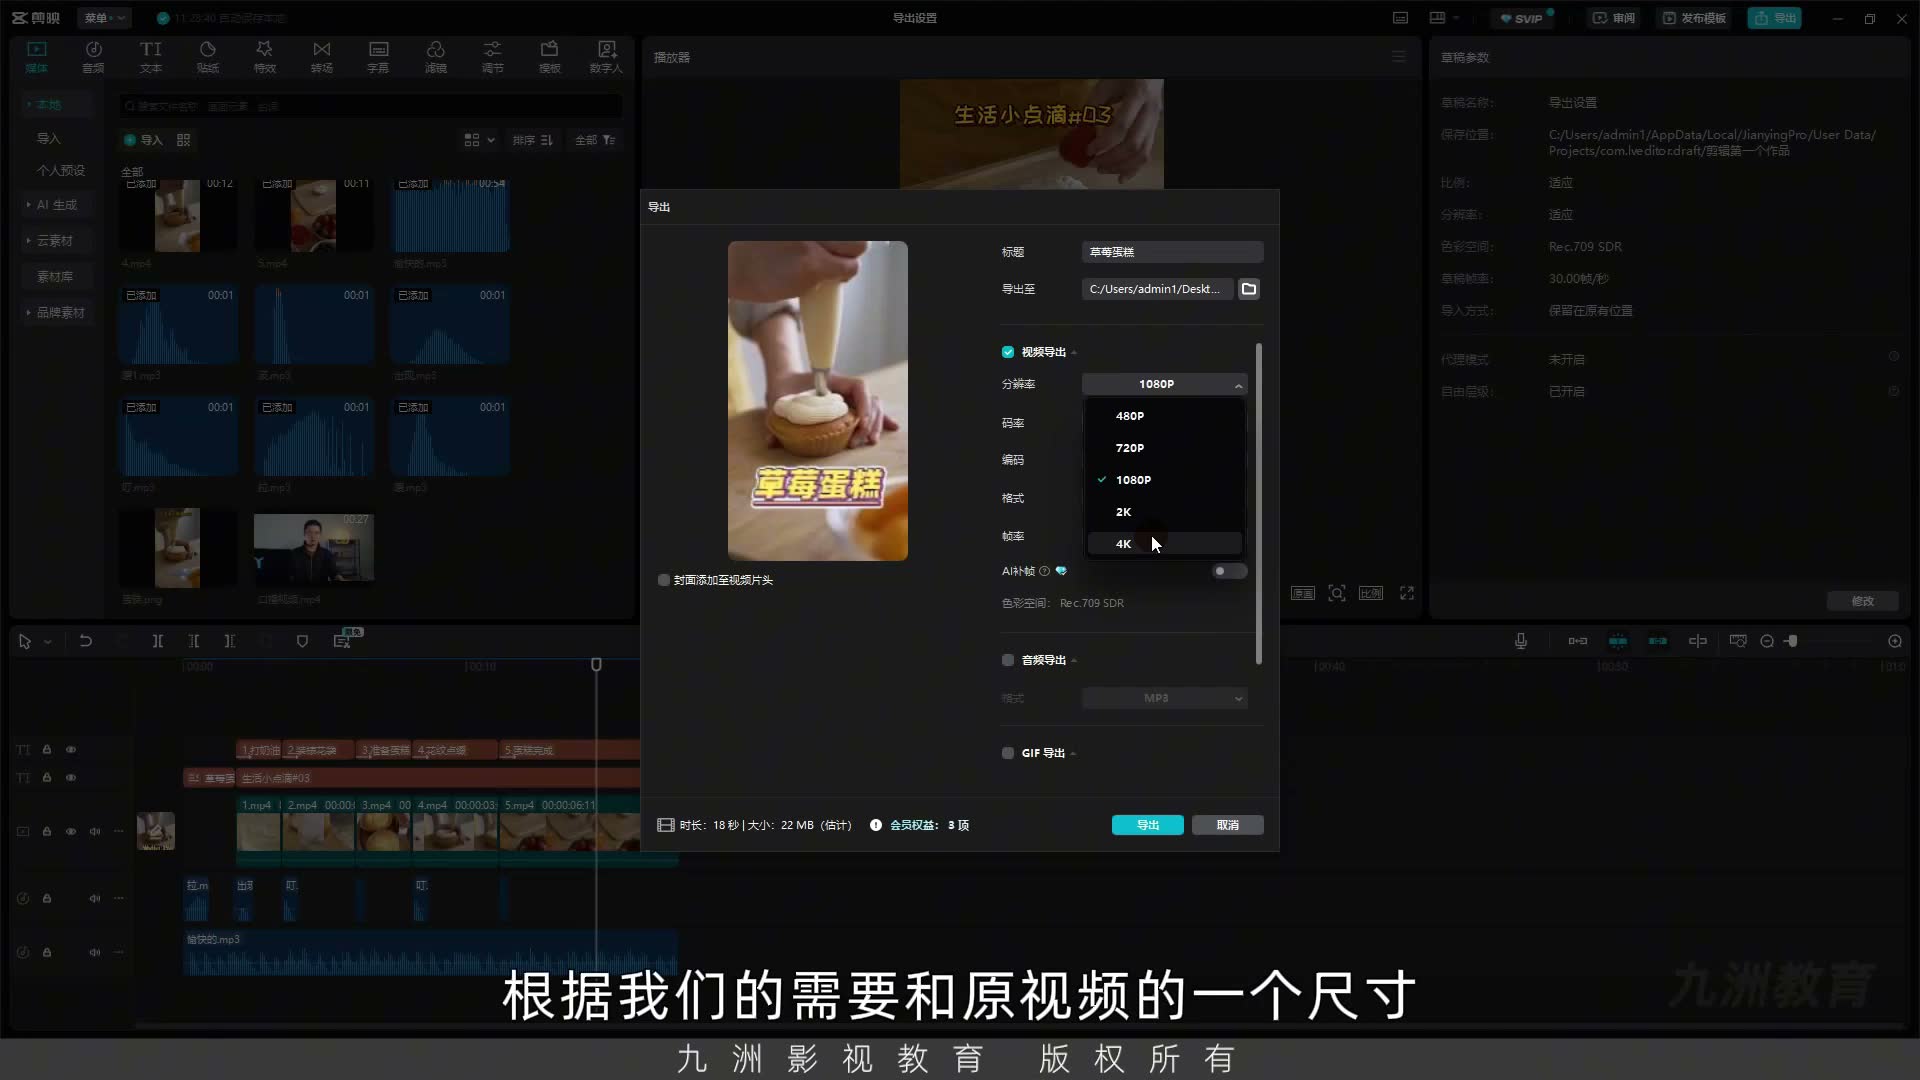Screen dimensions: 1920x1080
Task: Click the 取消 cancel button
Action: pos(1228,825)
